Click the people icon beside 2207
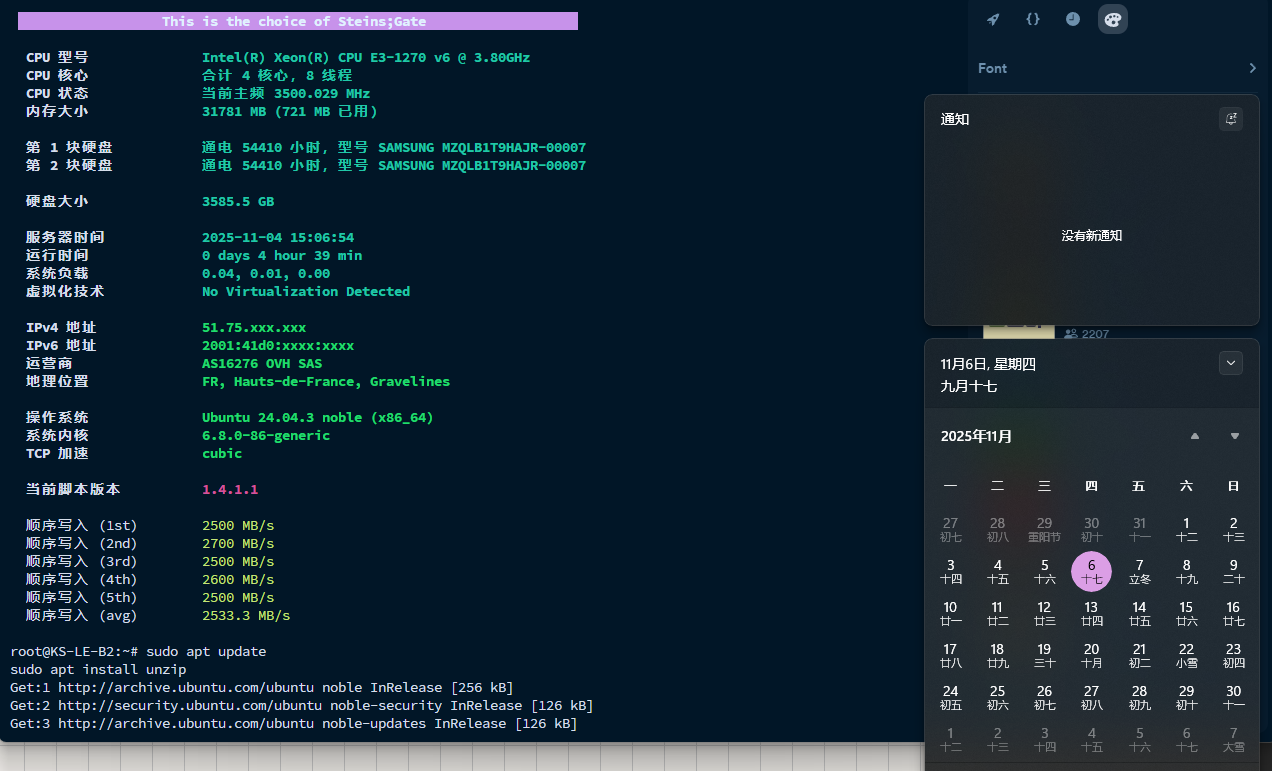Image resolution: width=1272 pixels, height=771 pixels. click(1071, 334)
